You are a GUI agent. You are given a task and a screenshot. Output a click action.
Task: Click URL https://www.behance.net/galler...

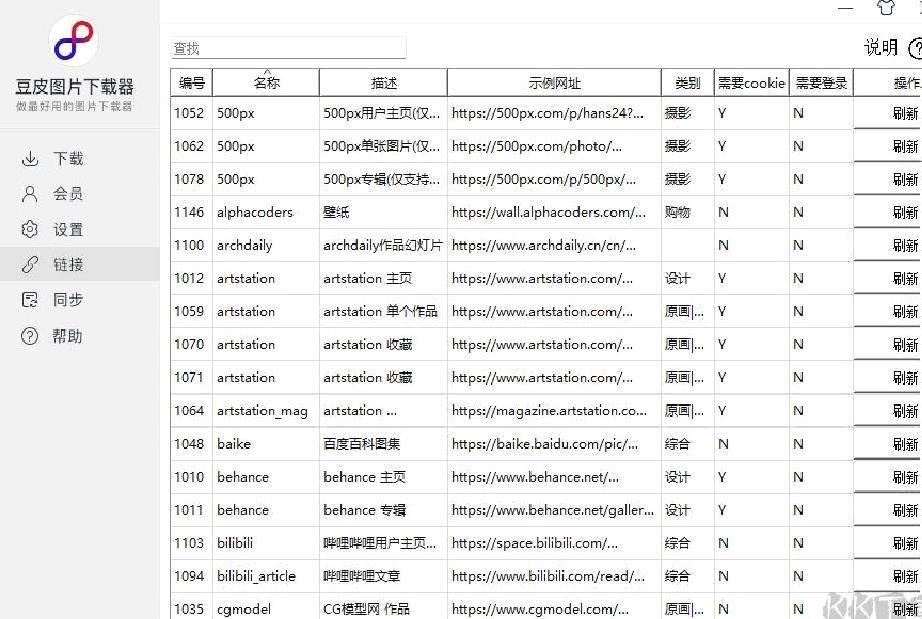[x=554, y=510]
